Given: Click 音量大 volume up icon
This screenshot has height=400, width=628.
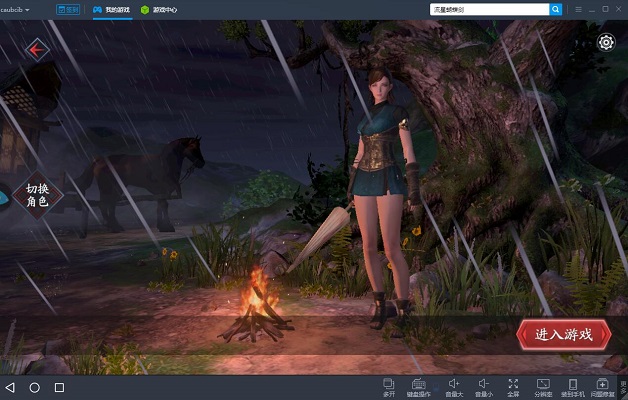Looking at the screenshot, I should [x=454, y=388].
